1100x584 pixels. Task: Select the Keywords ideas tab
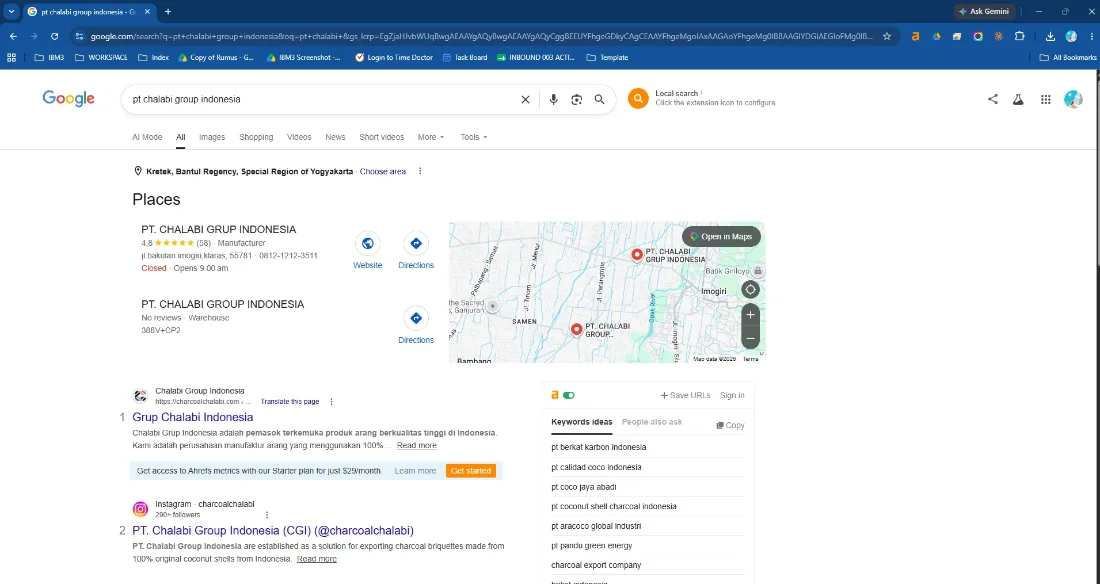[582, 422]
